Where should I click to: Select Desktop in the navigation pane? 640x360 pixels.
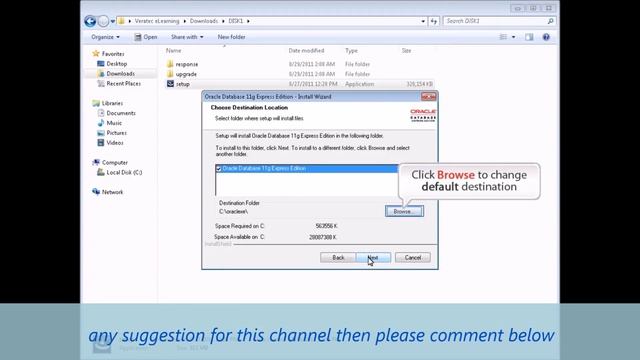click(x=117, y=64)
